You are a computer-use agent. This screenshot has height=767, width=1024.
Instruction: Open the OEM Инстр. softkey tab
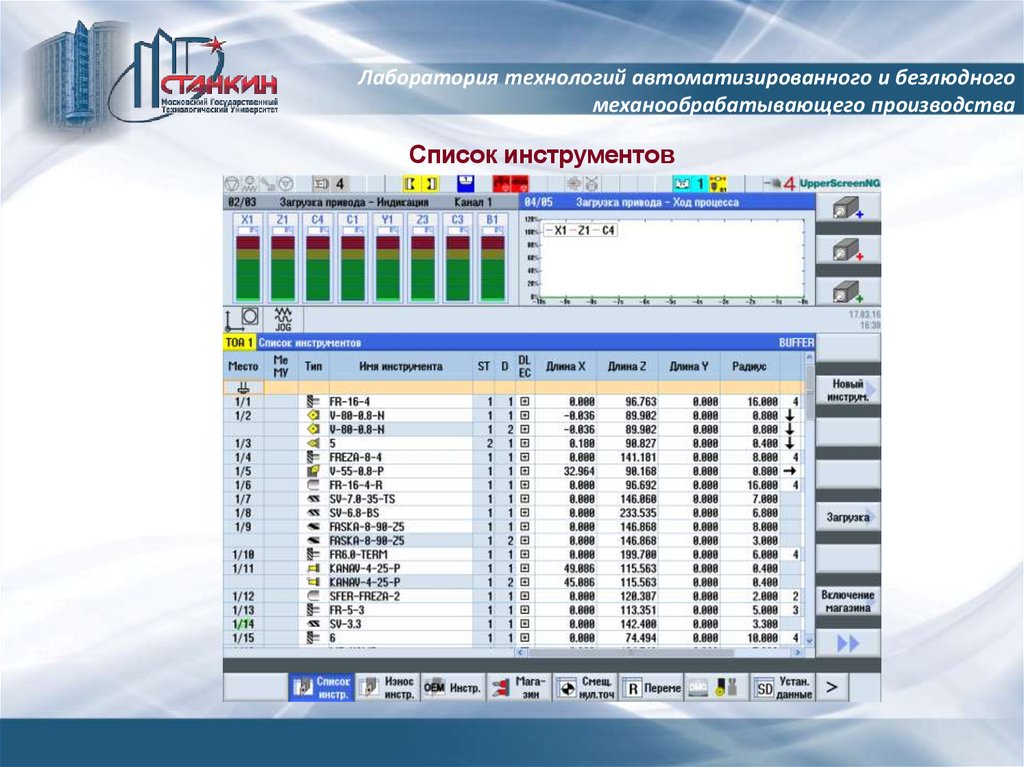pyautogui.click(x=453, y=687)
